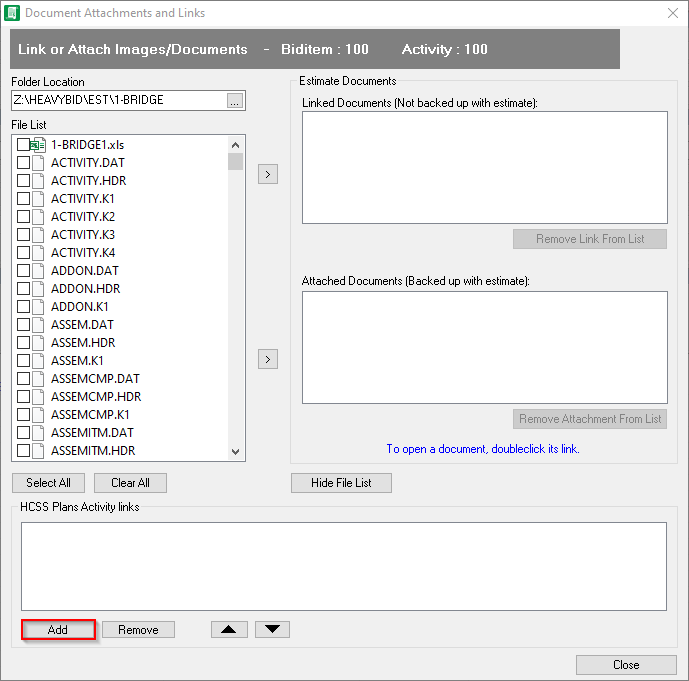Enable the ACTIVITY.K1 checkbox
Viewport: 689px width, 681px height.
[23, 199]
